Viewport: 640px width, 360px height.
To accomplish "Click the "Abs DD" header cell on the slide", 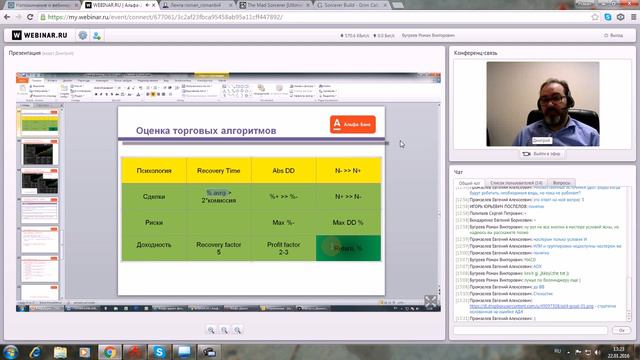I will tap(283, 171).
